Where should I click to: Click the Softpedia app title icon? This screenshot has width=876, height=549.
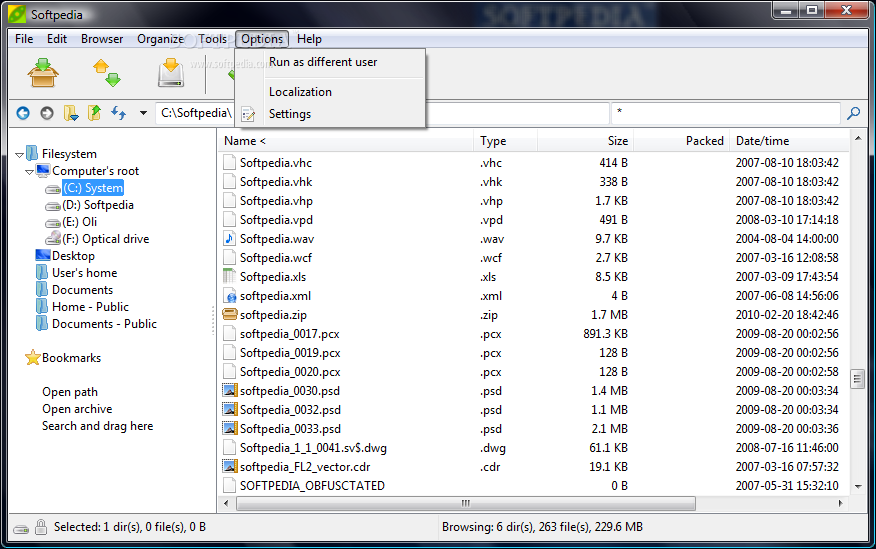pyautogui.click(x=17, y=15)
